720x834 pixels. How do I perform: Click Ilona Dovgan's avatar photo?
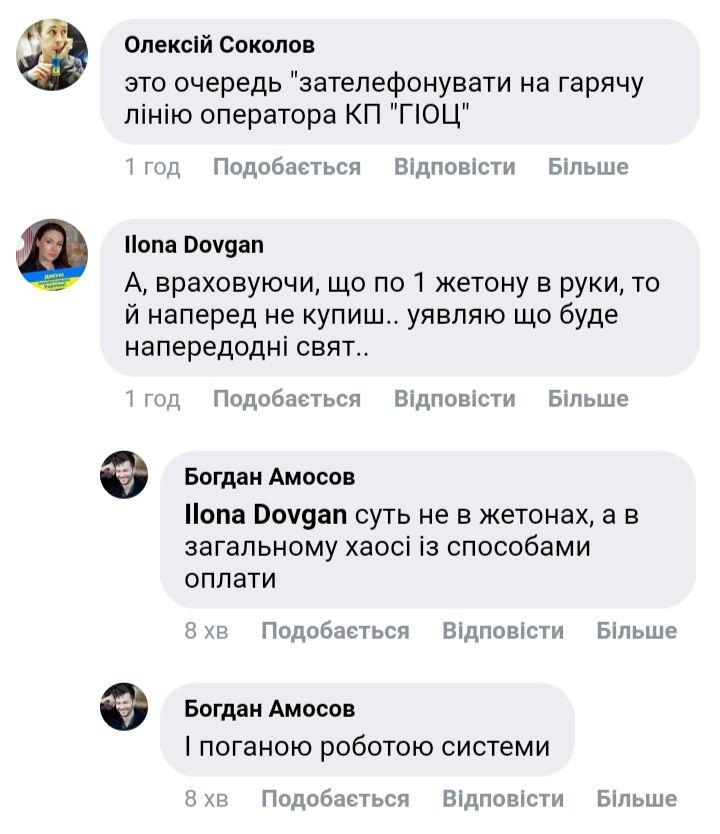pyautogui.click(x=52, y=255)
